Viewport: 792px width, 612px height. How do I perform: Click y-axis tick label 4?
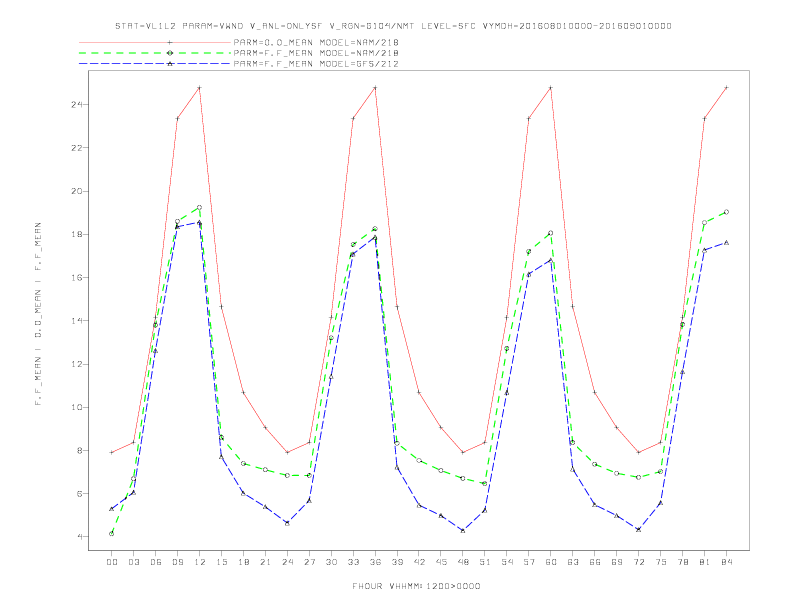(x=80, y=537)
